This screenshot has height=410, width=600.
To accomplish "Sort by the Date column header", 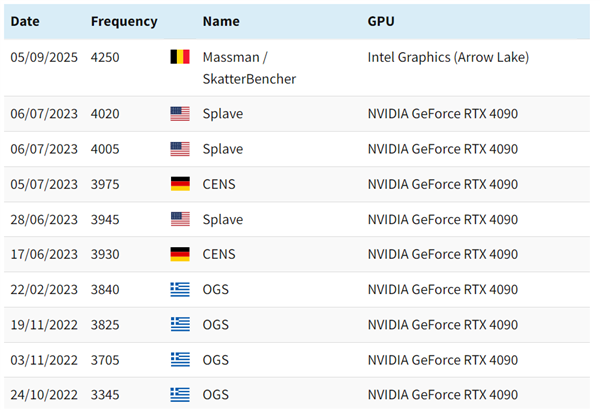I will 25,21.
